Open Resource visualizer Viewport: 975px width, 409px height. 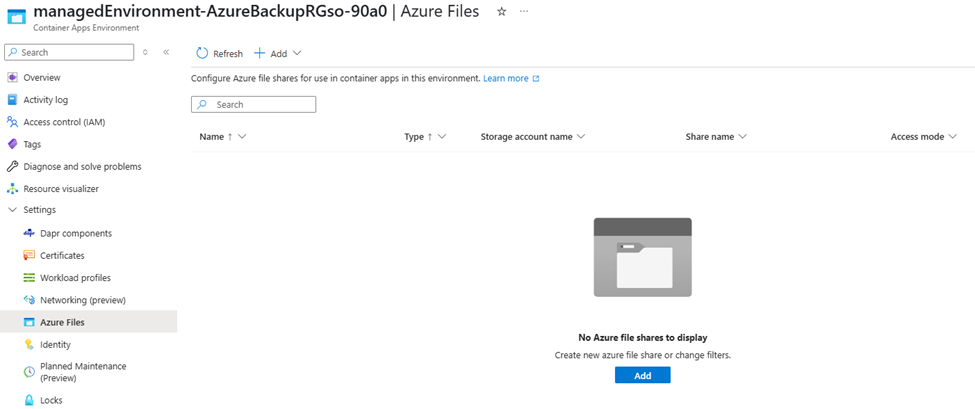[61, 188]
